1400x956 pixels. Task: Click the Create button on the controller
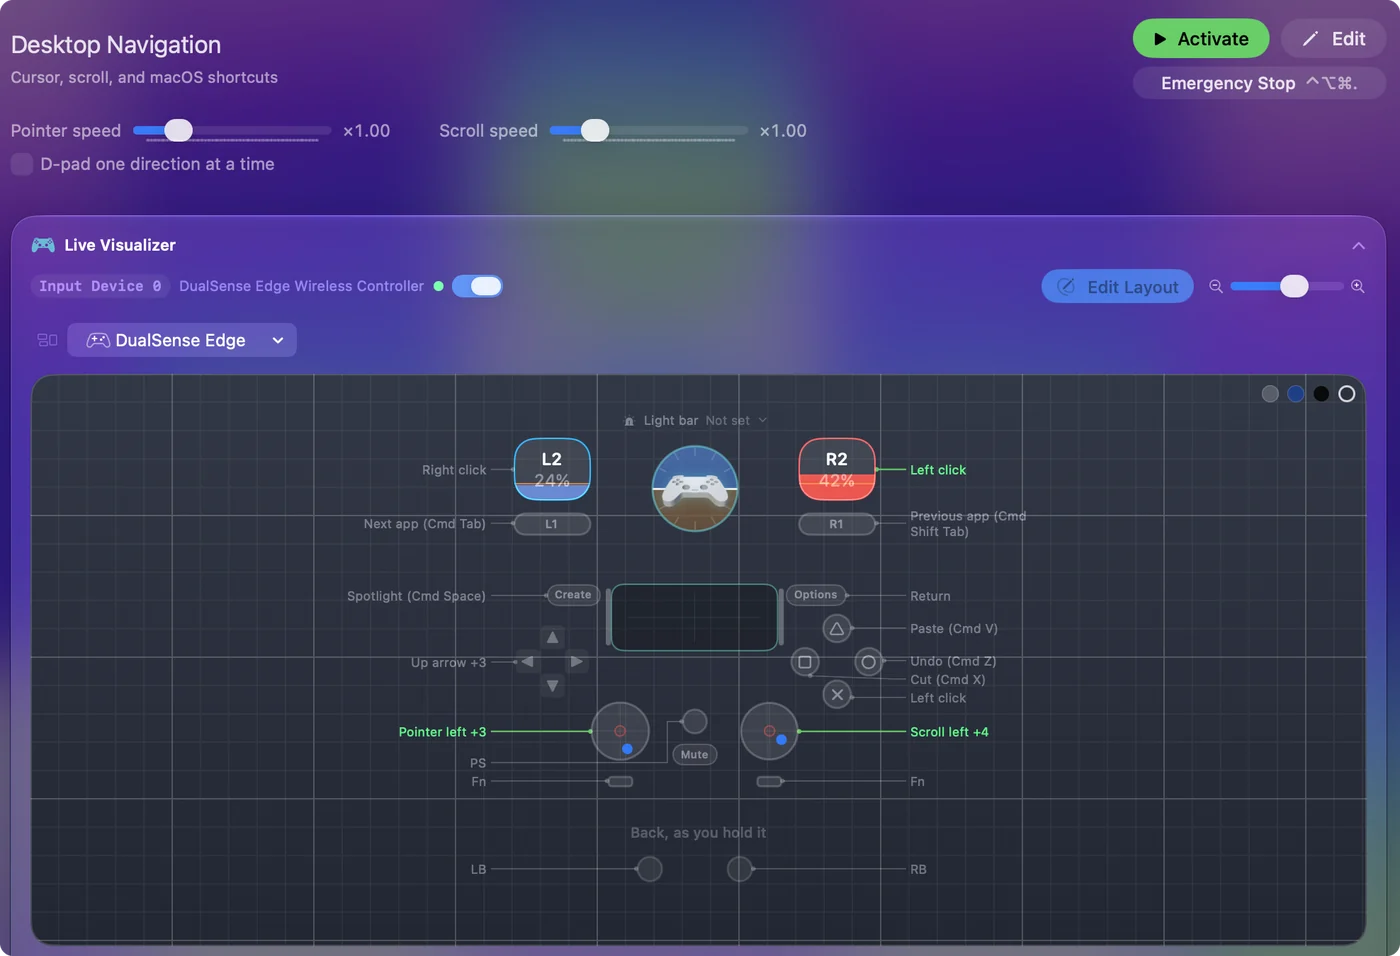tap(573, 595)
